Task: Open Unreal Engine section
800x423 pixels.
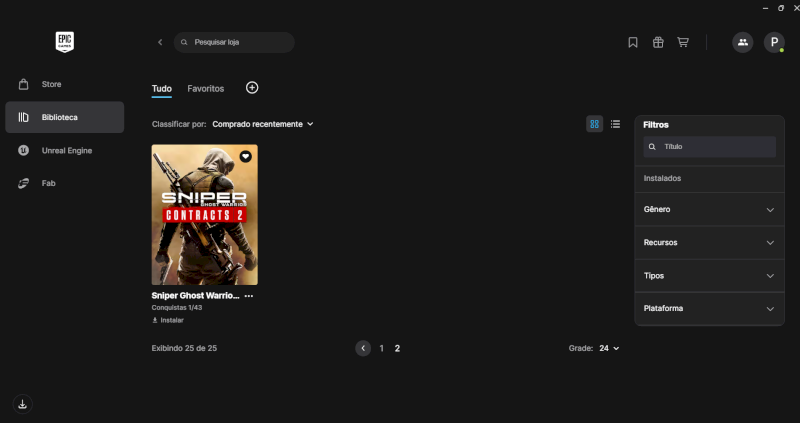Action: click(65, 151)
